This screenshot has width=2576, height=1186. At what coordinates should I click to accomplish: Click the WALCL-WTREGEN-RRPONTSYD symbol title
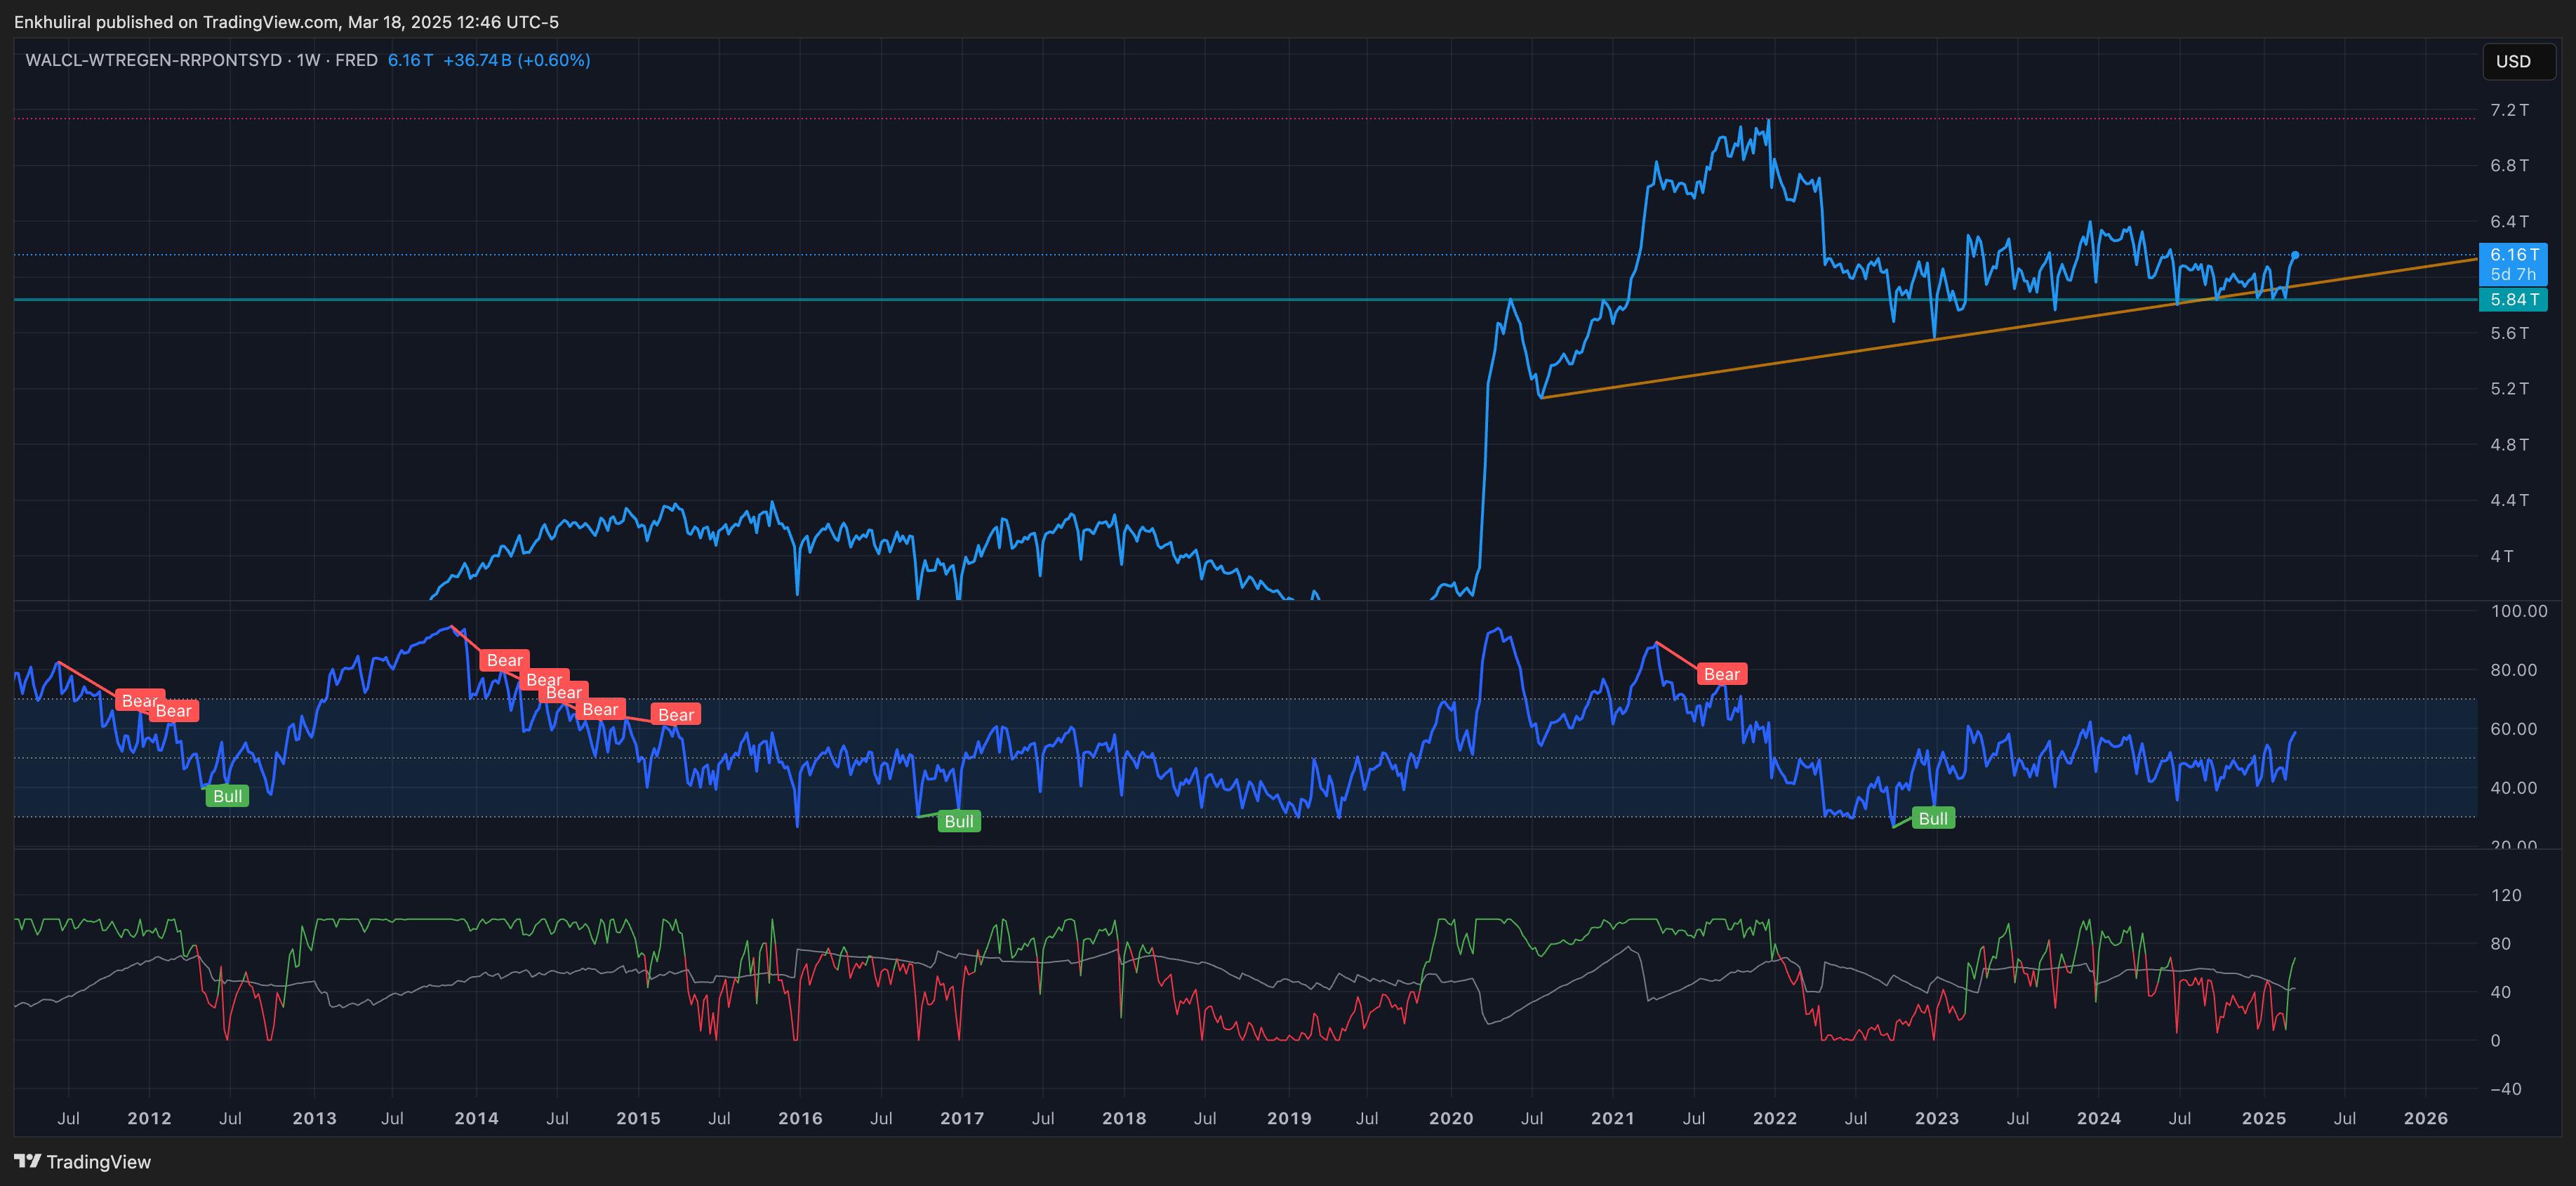[153, 60]
